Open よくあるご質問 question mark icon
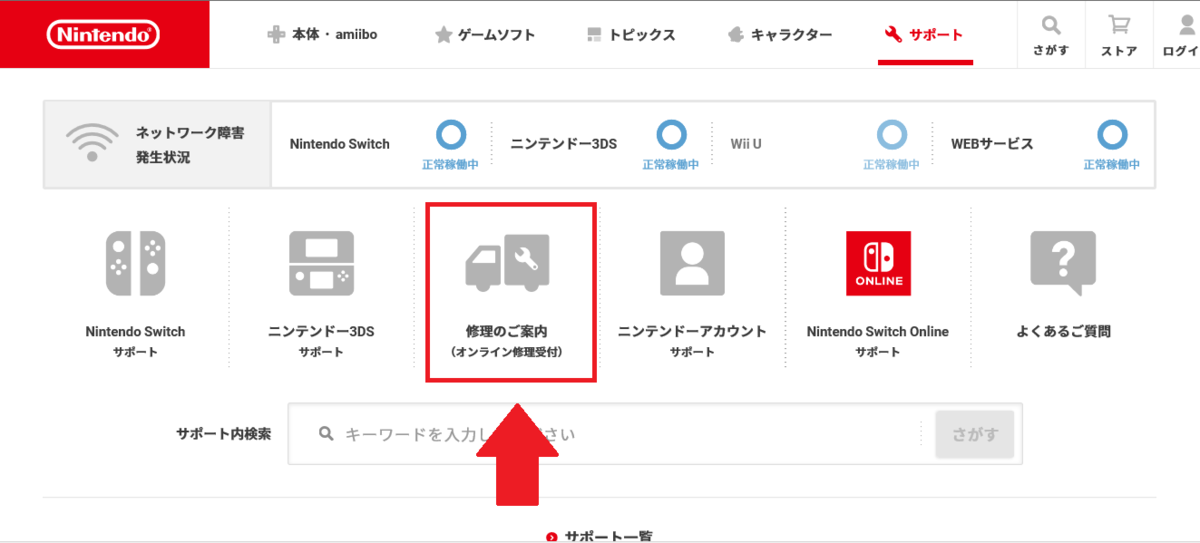This screenshot has width=1200, height=543. point(1063,263)
